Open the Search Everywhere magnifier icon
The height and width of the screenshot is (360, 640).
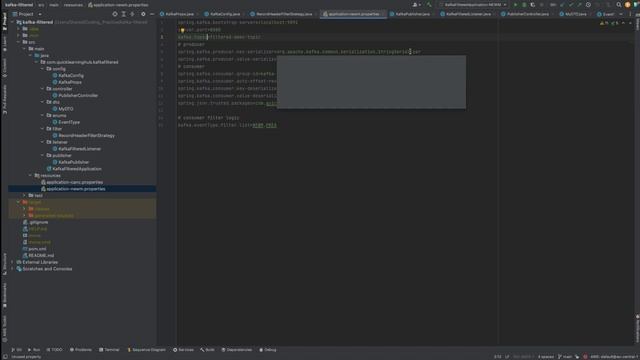click(619, 5)
